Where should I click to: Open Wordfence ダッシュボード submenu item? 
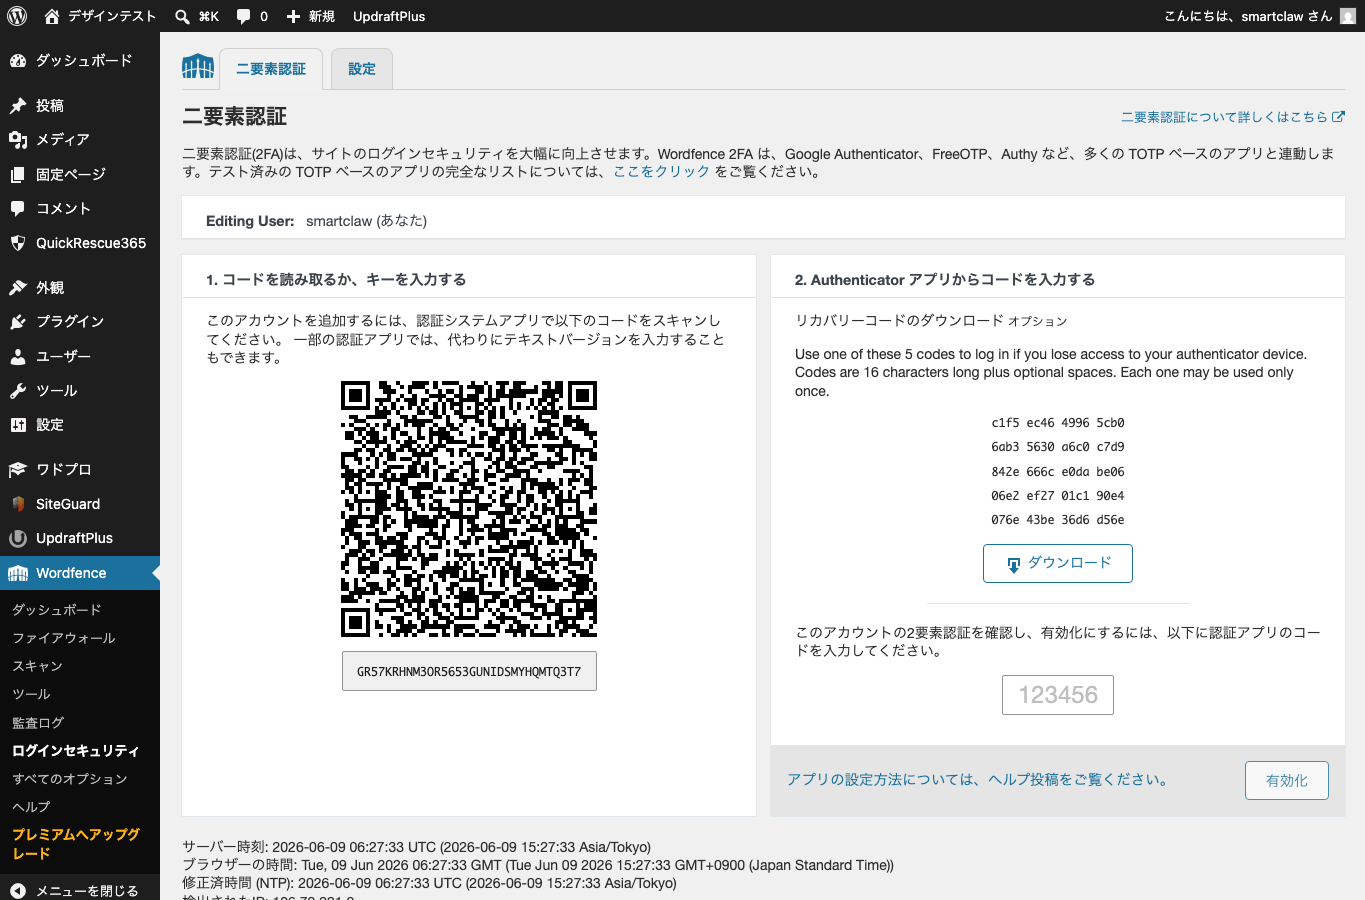[57, 610]
